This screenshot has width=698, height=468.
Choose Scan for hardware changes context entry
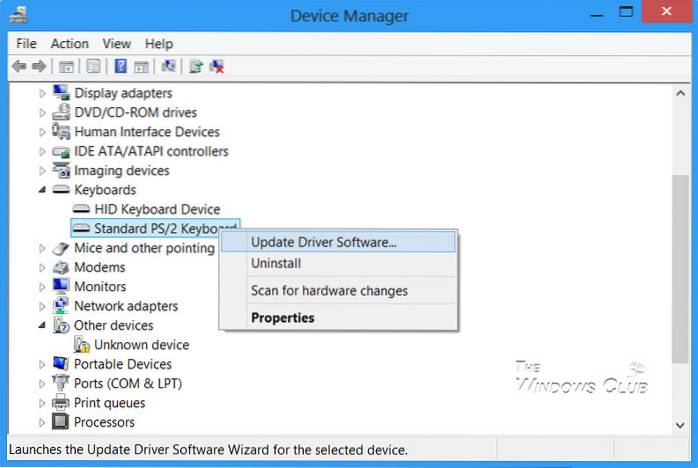point(338,291)
